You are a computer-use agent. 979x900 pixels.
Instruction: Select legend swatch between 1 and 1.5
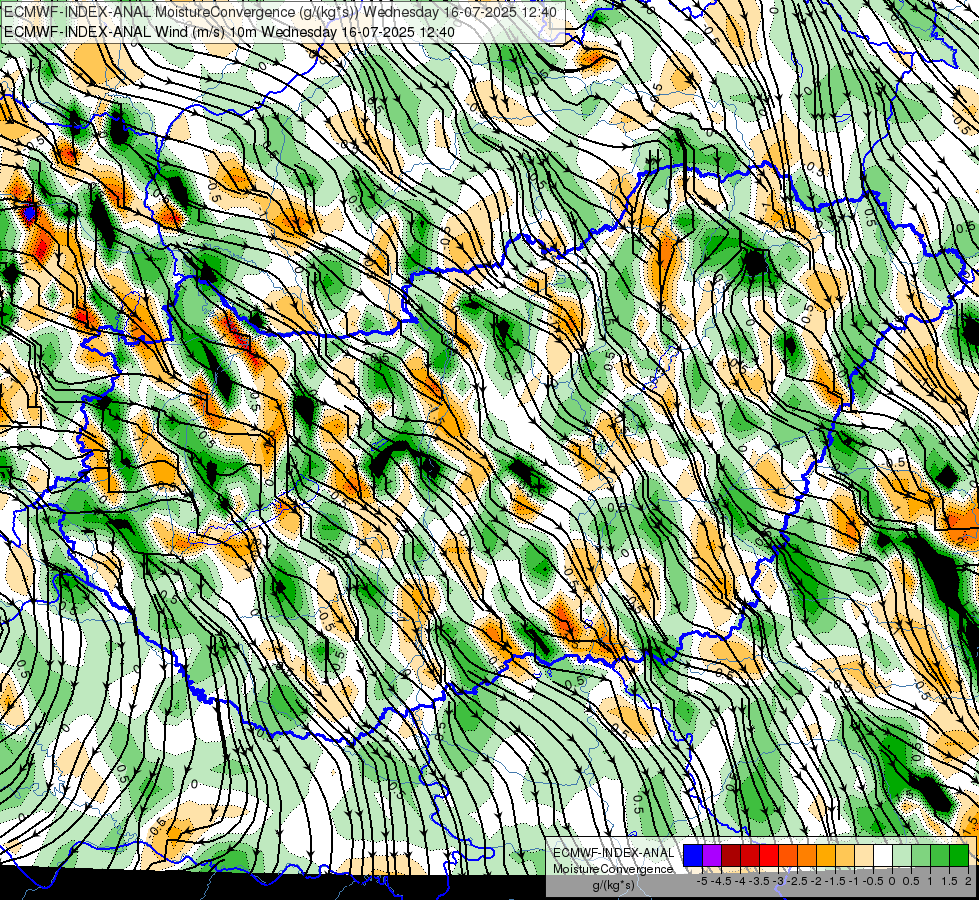pos(940,855)
